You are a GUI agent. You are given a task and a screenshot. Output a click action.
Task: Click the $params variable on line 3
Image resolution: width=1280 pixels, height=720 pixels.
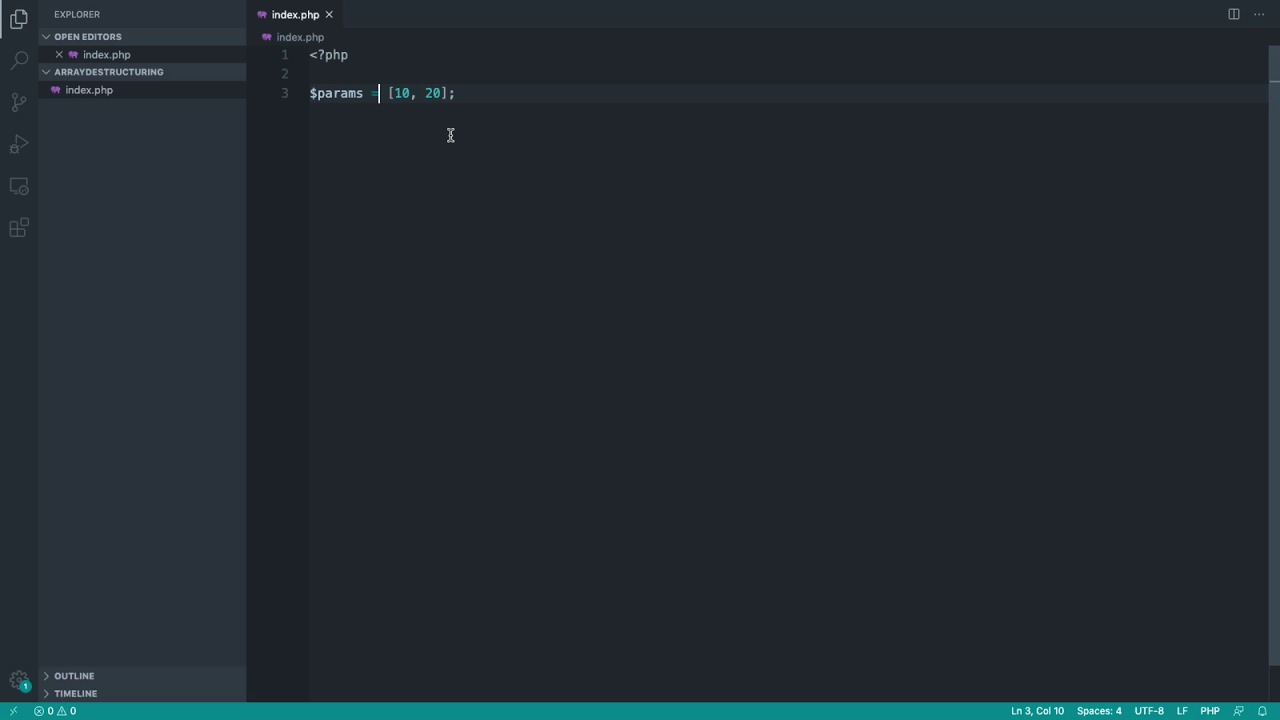[x=336, y=93]
